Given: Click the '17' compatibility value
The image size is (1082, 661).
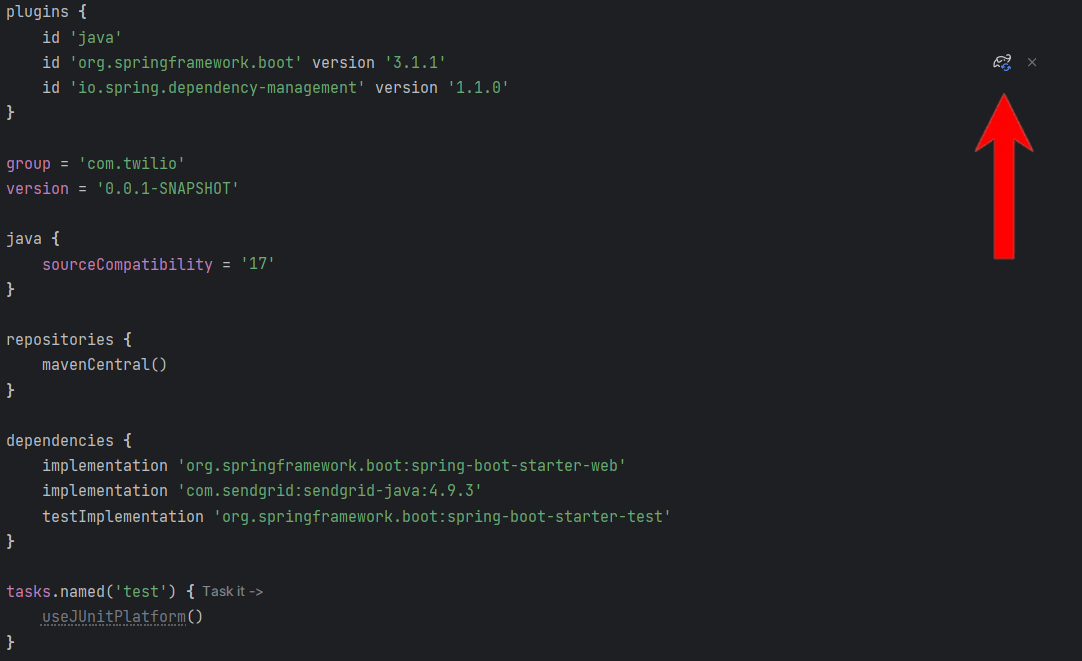Looking at the screenshot, I should click(257, 264).
